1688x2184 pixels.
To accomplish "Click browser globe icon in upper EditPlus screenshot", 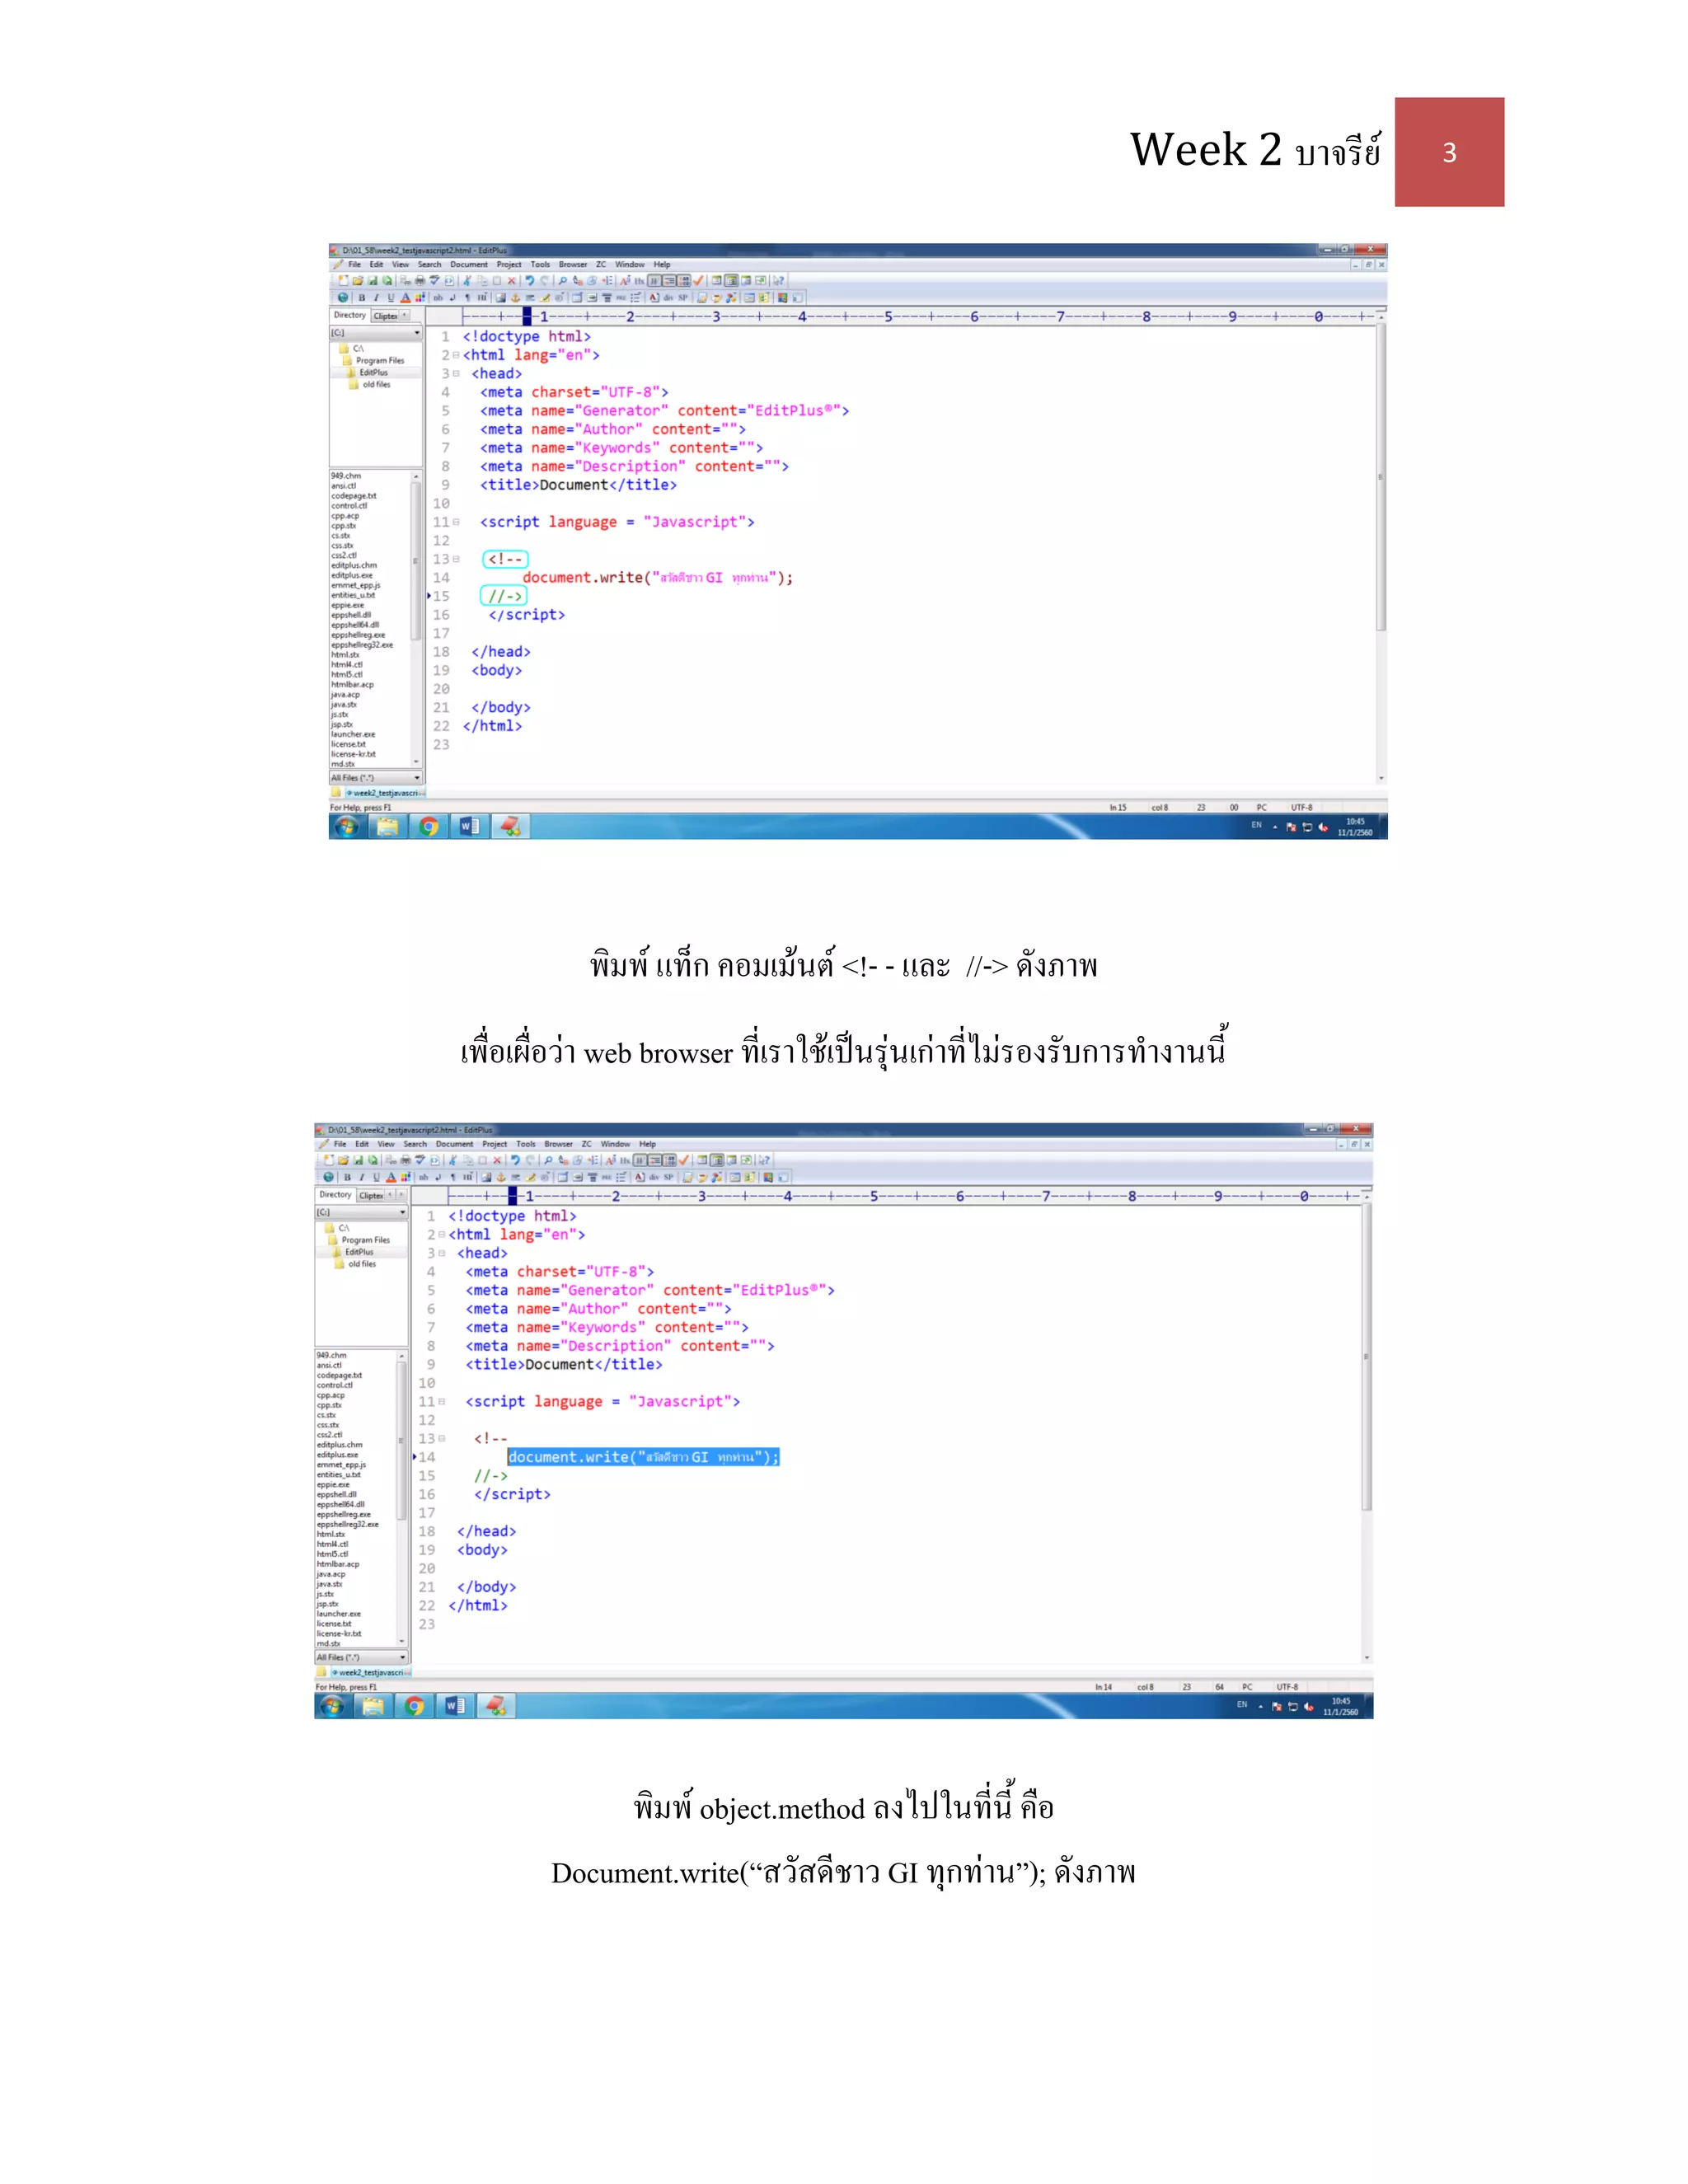I will coord(343,298).
